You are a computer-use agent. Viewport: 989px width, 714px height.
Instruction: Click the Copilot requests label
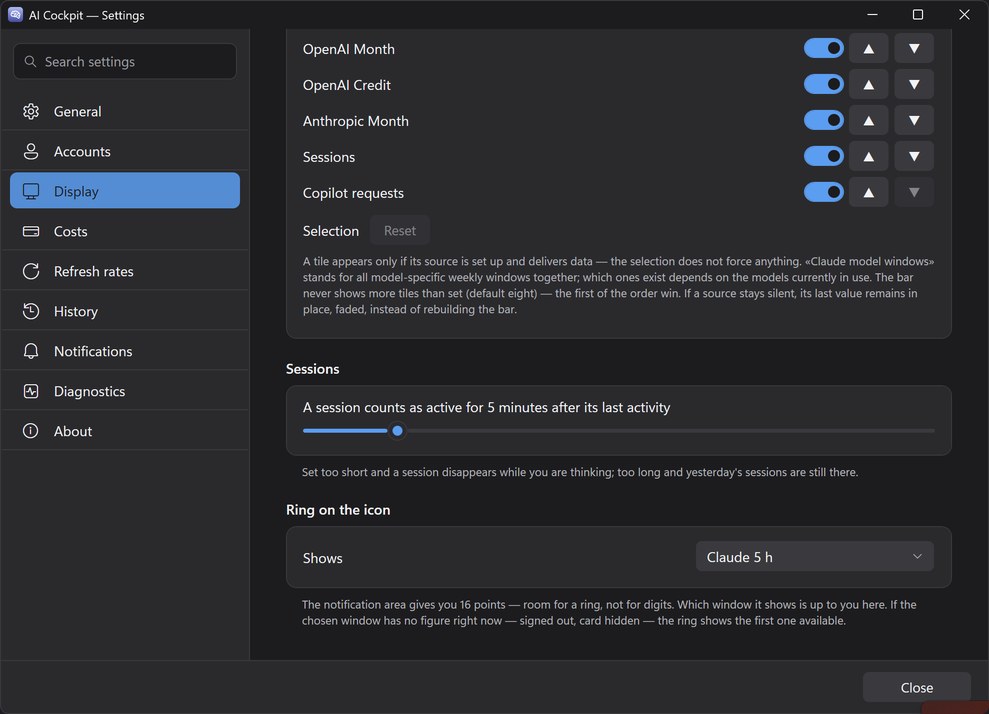click(x=353, y=193)
